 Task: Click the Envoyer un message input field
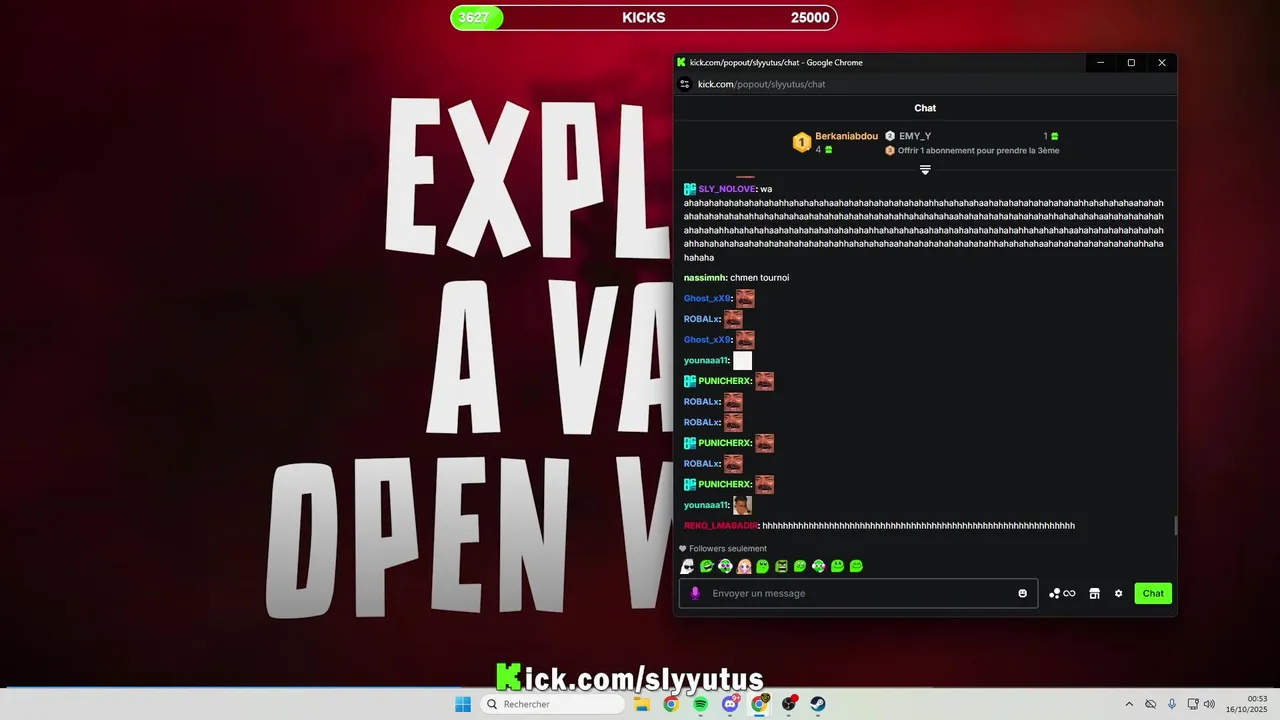[858, 593]
